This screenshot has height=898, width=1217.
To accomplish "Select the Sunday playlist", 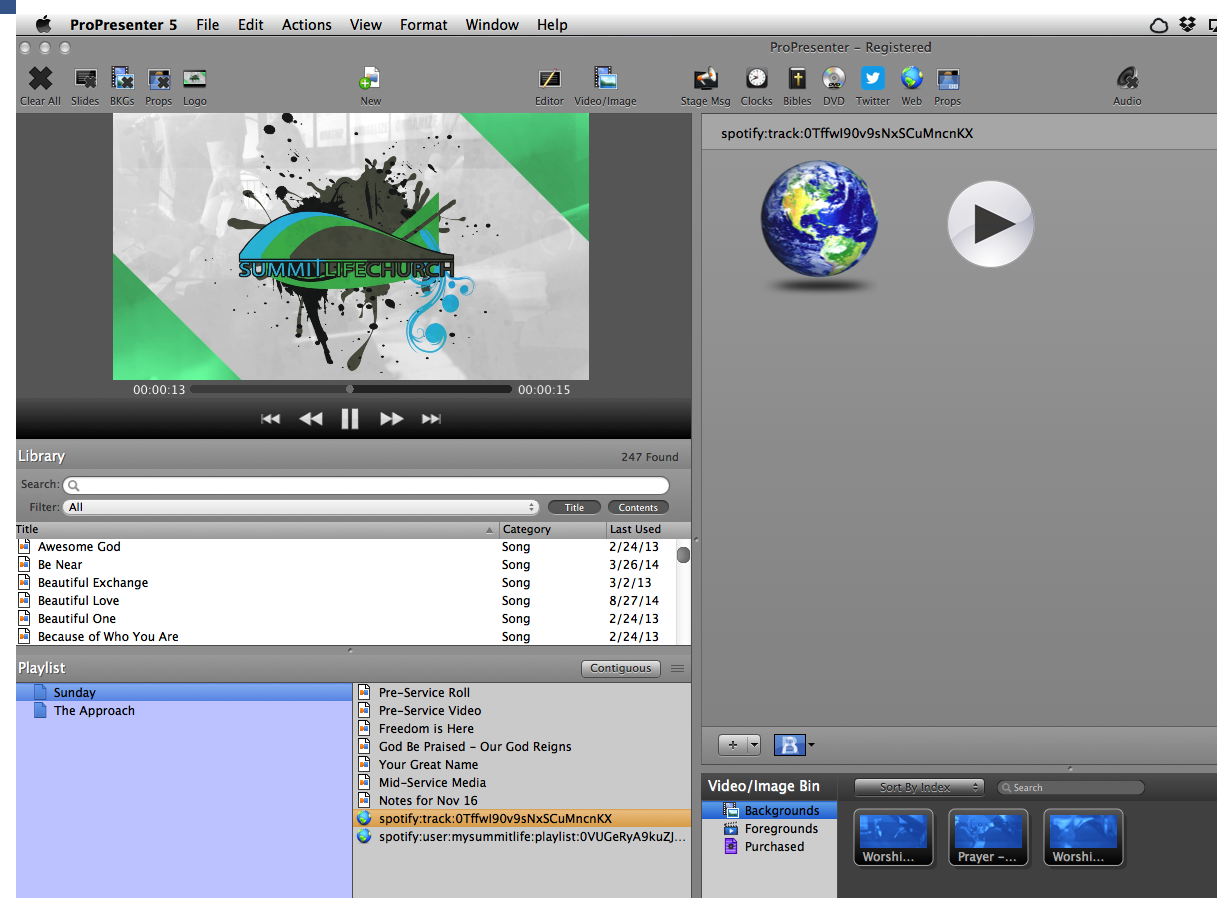I will (x=184, y=693).
